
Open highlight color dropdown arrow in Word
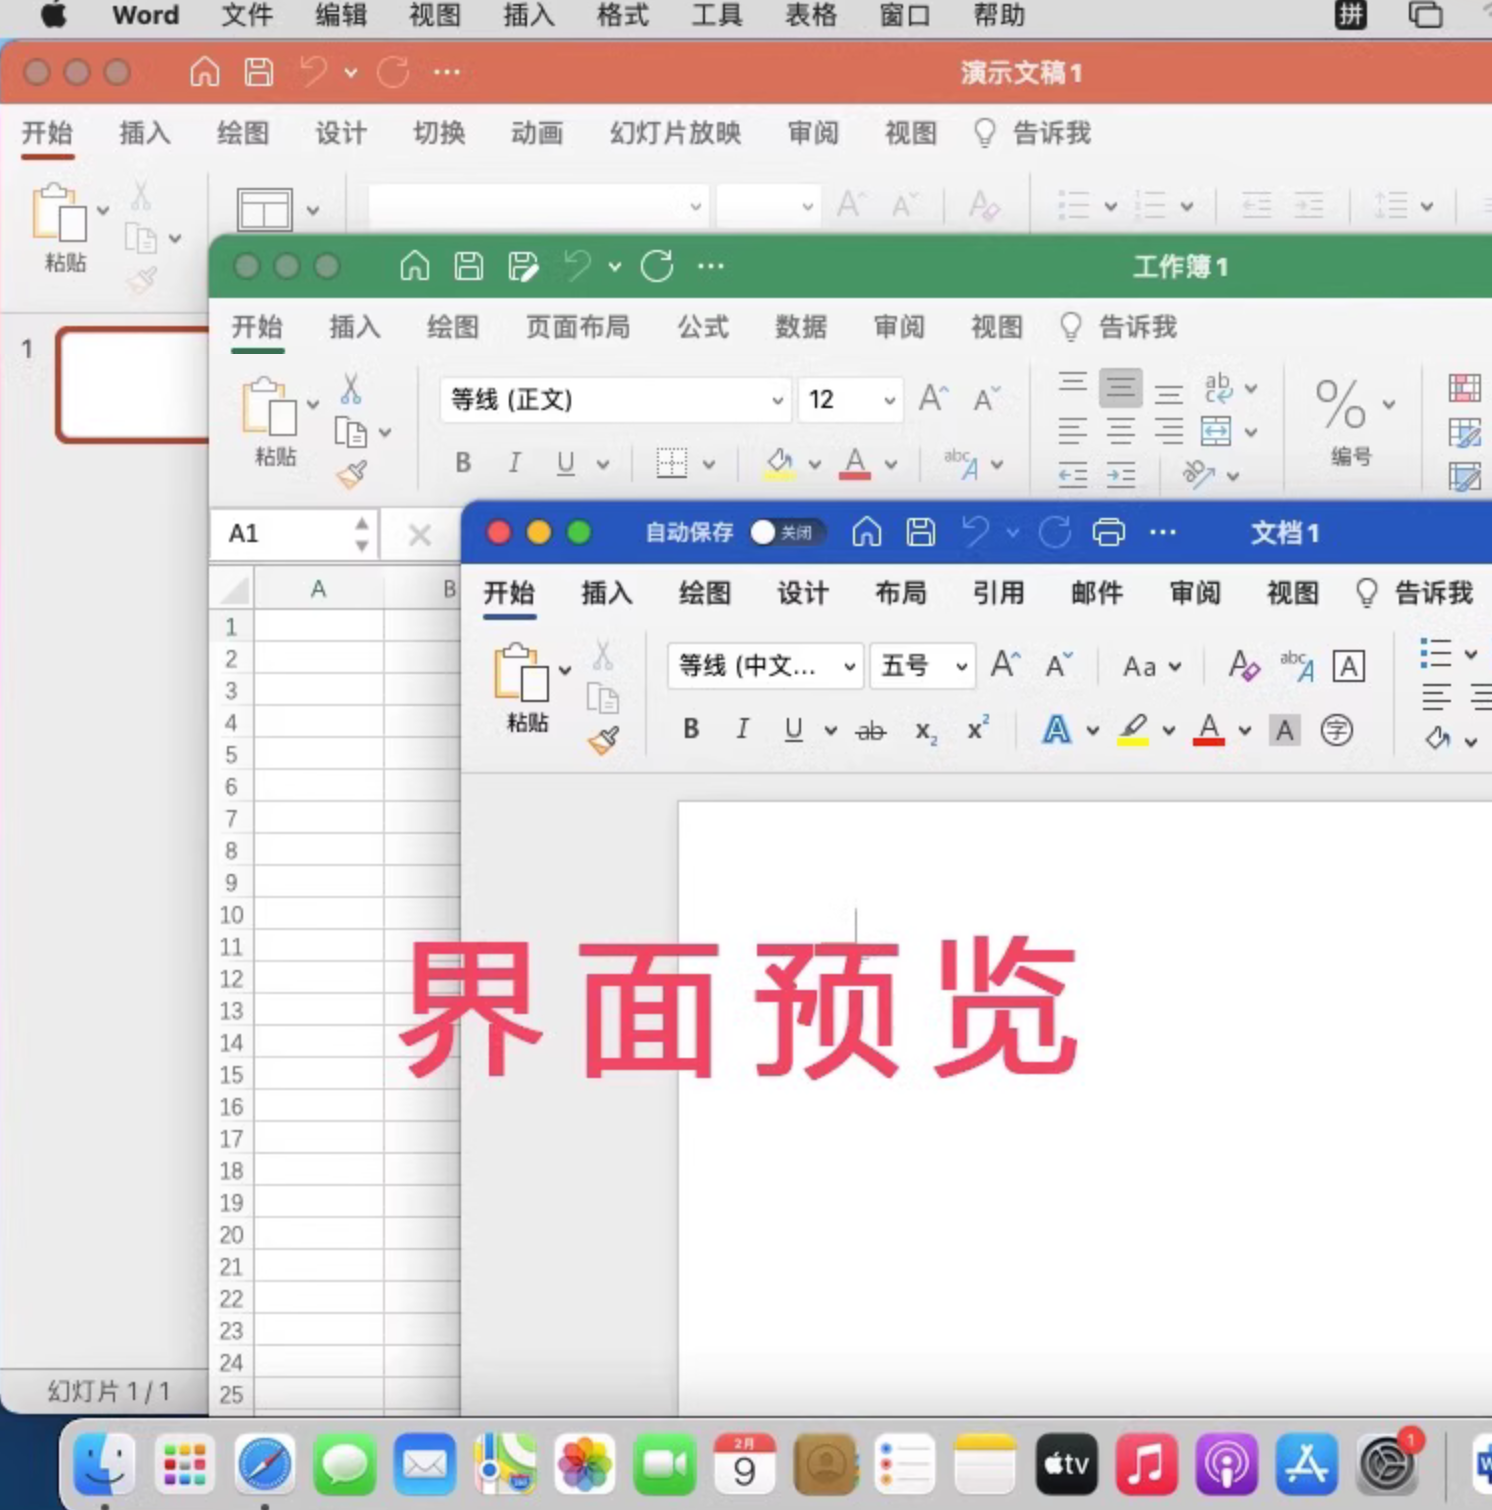pos(1168,731)
